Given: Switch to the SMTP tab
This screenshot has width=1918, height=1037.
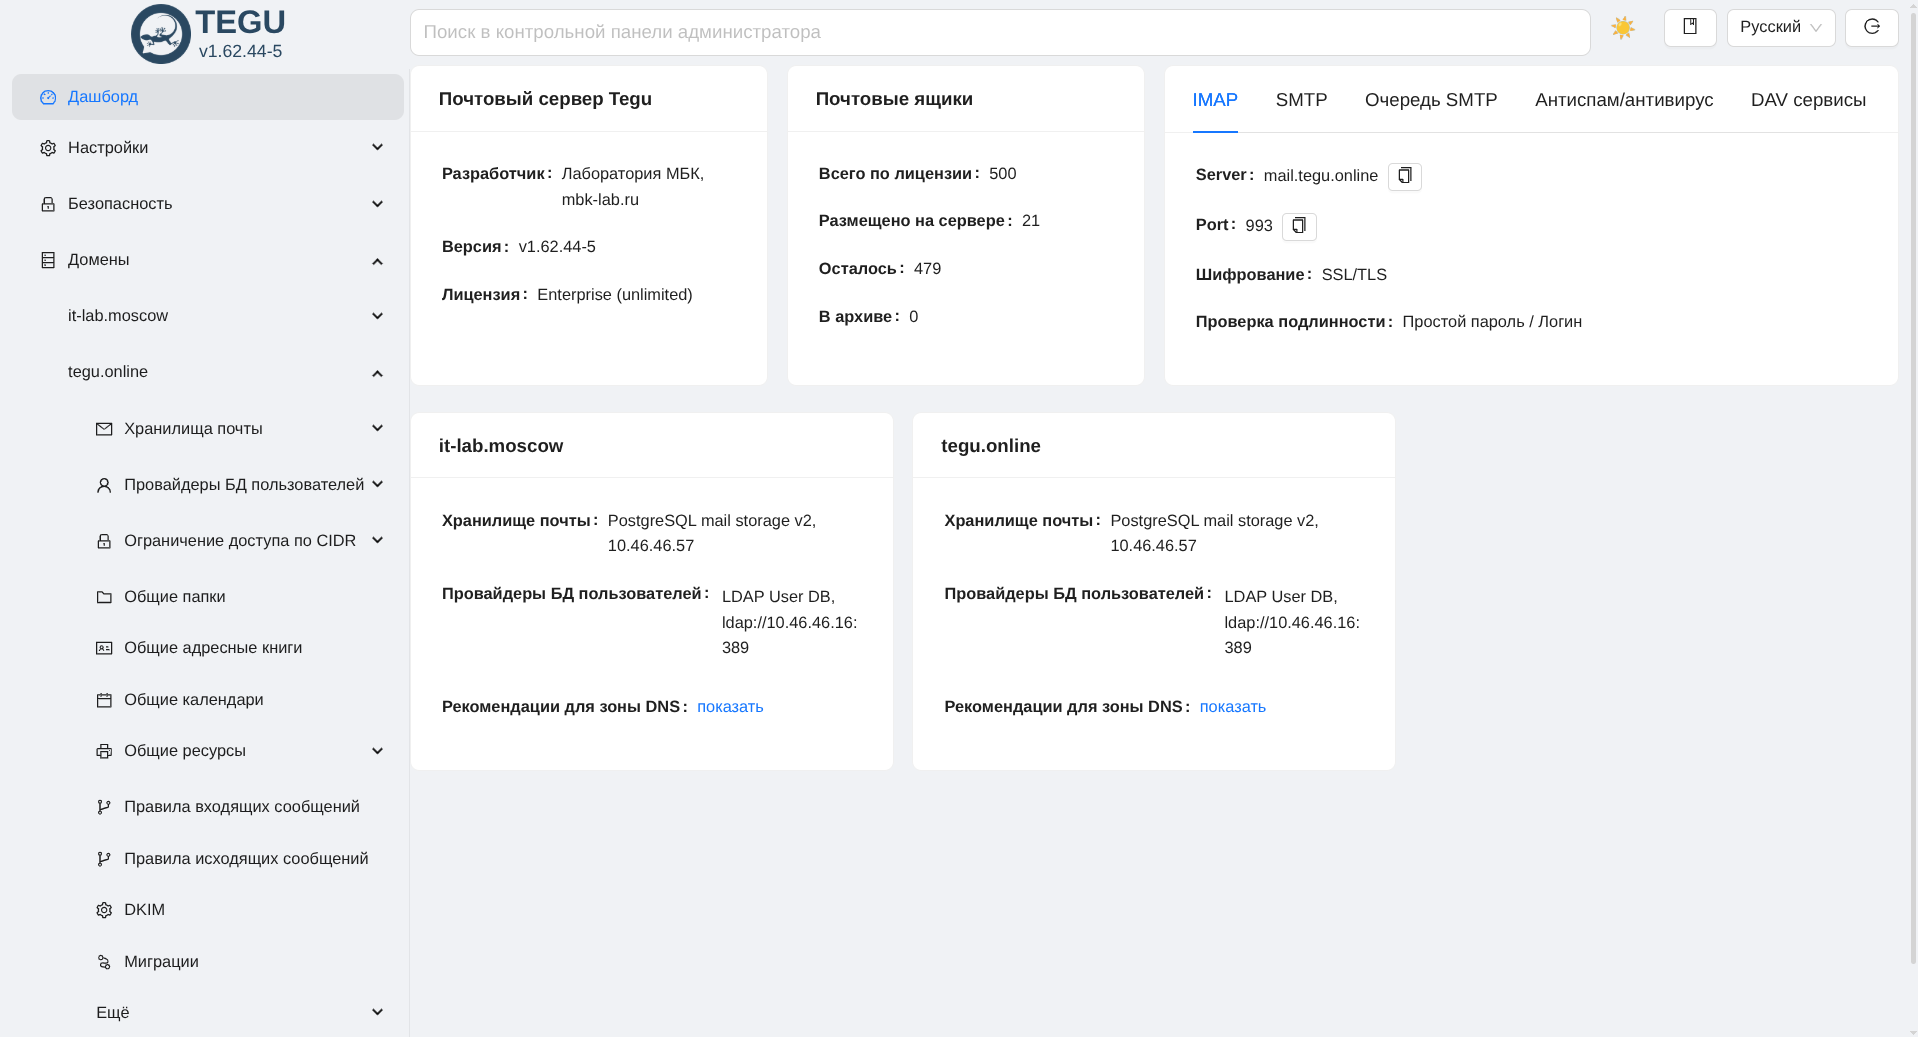Looking at the screenshot, I should click(x=1301, y=100).
